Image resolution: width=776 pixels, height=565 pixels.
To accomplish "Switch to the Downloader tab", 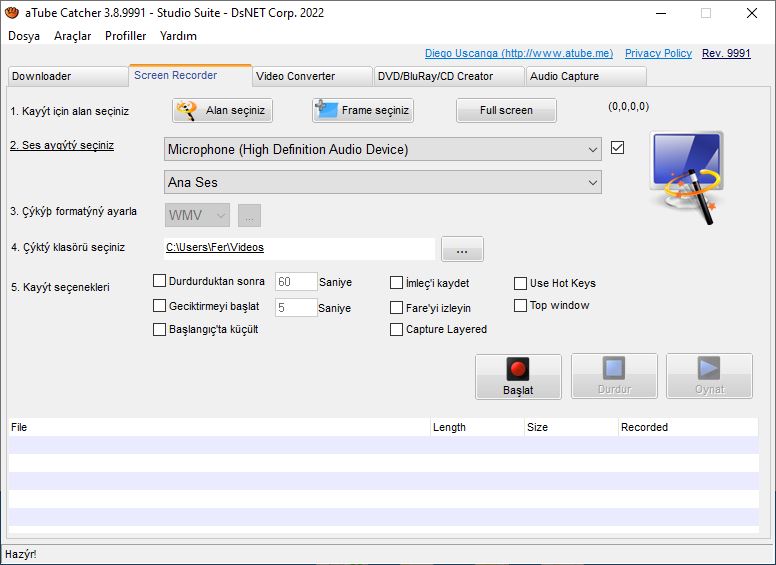I will point(68,76).
